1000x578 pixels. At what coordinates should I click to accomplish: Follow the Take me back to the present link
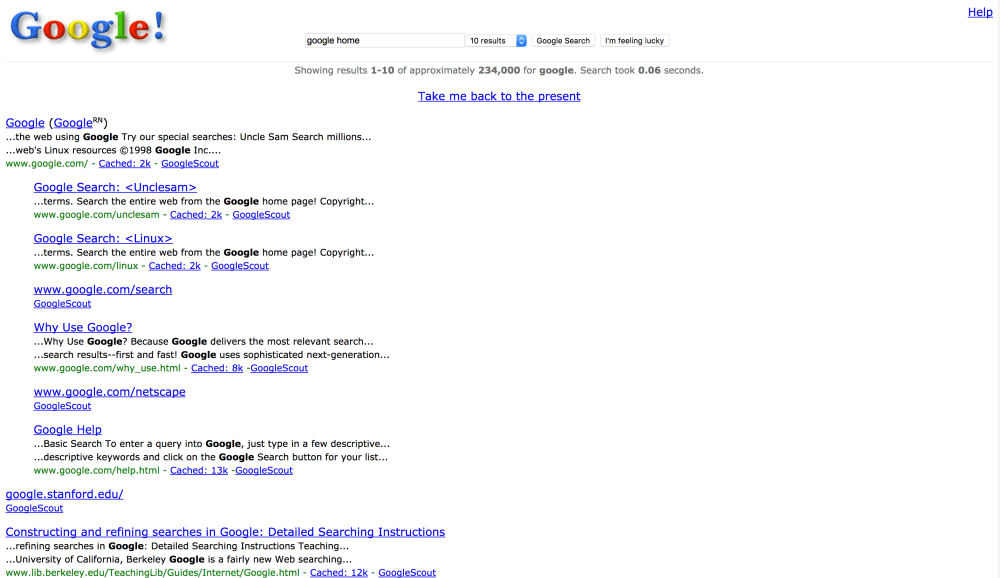point(499,96)
